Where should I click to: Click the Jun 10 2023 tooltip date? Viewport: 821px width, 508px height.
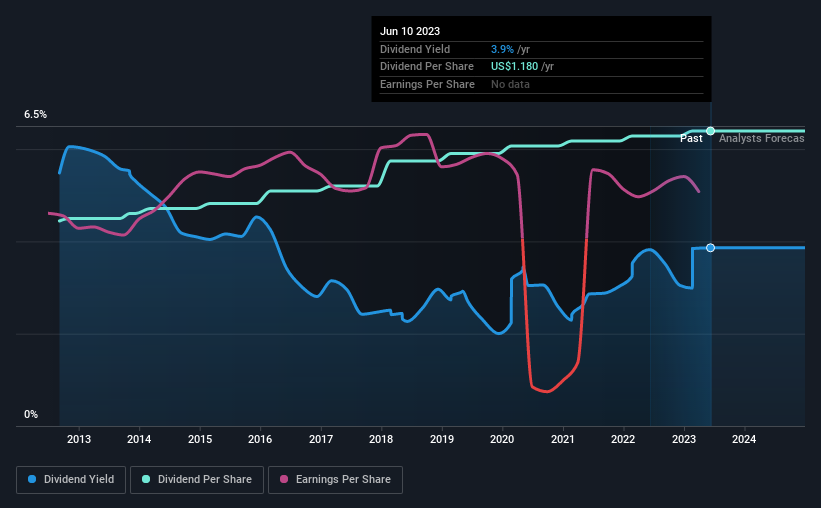(x=410, y=31)
